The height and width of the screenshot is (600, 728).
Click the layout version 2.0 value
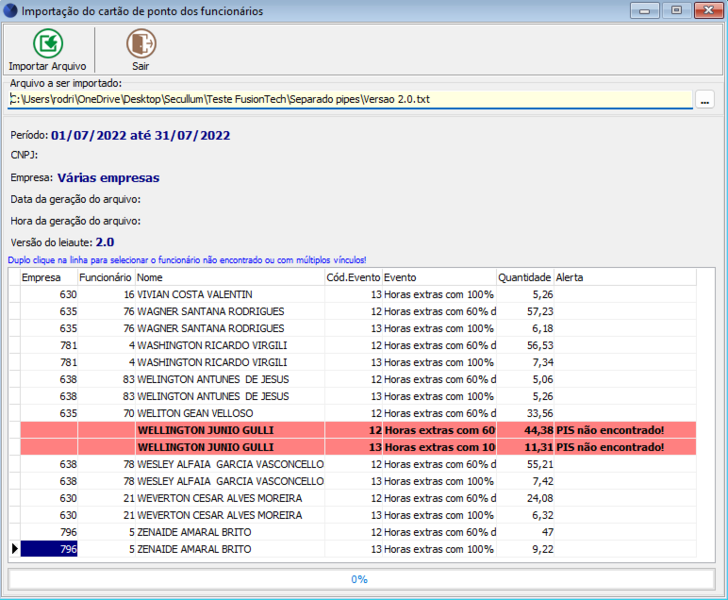[105, 242]
